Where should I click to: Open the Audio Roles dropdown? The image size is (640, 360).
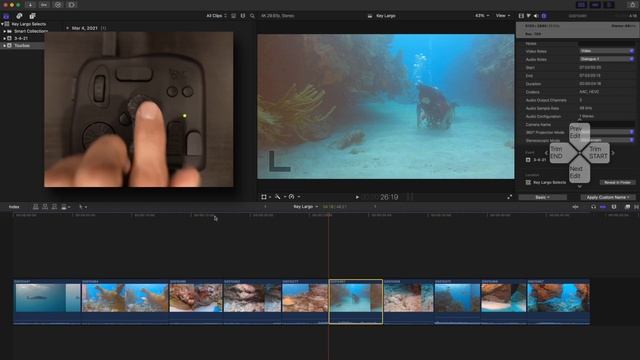[607, 59]
